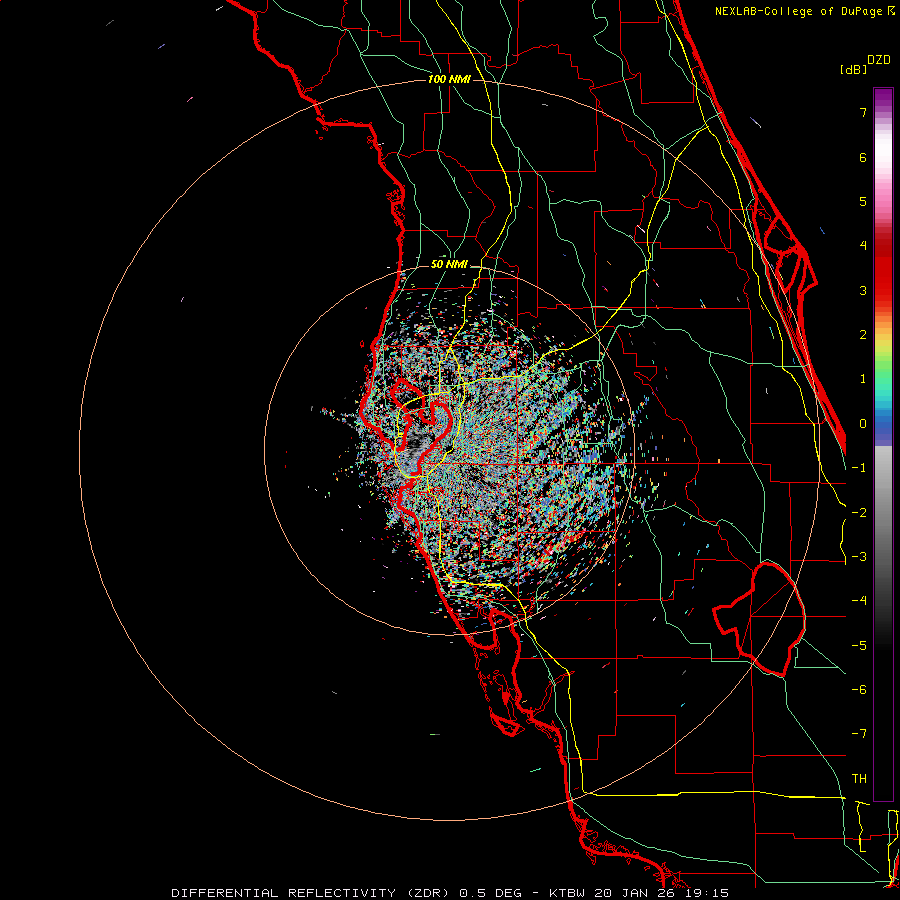Image resolution: width=900 pixels, height=900 pixels.
Task: Click the [dB] units label
Action: (x=853, y=69)
